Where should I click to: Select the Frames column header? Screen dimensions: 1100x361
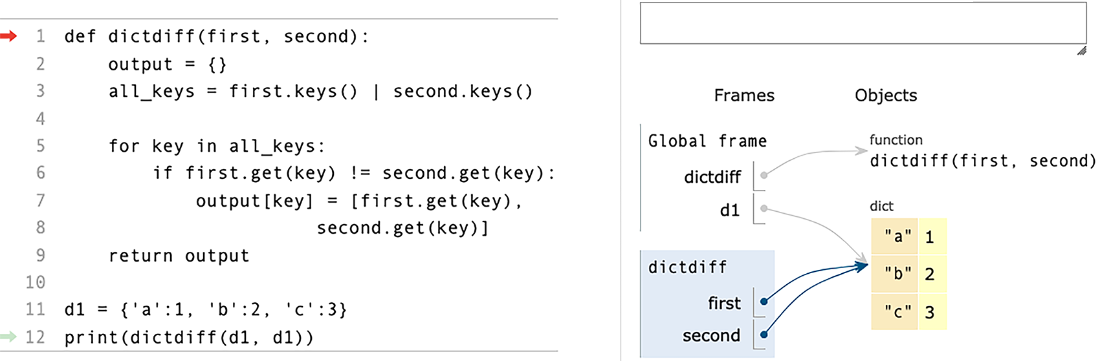point(744,95)
